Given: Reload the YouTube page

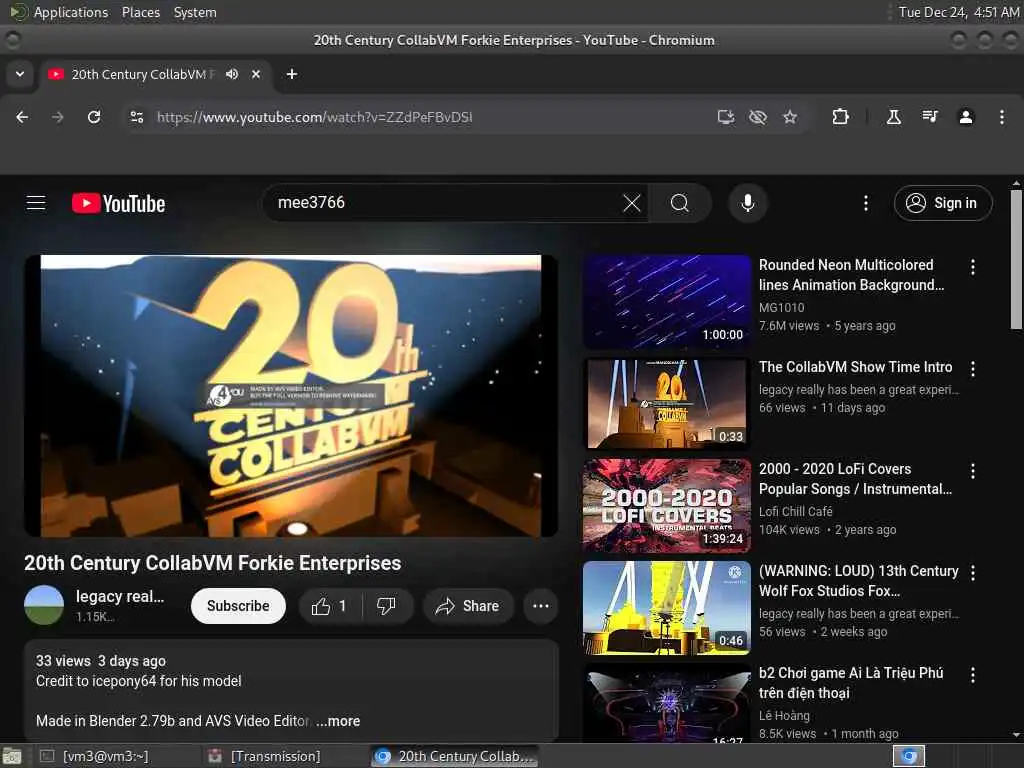Looking at the screenshot, I should tap(94, 117).
